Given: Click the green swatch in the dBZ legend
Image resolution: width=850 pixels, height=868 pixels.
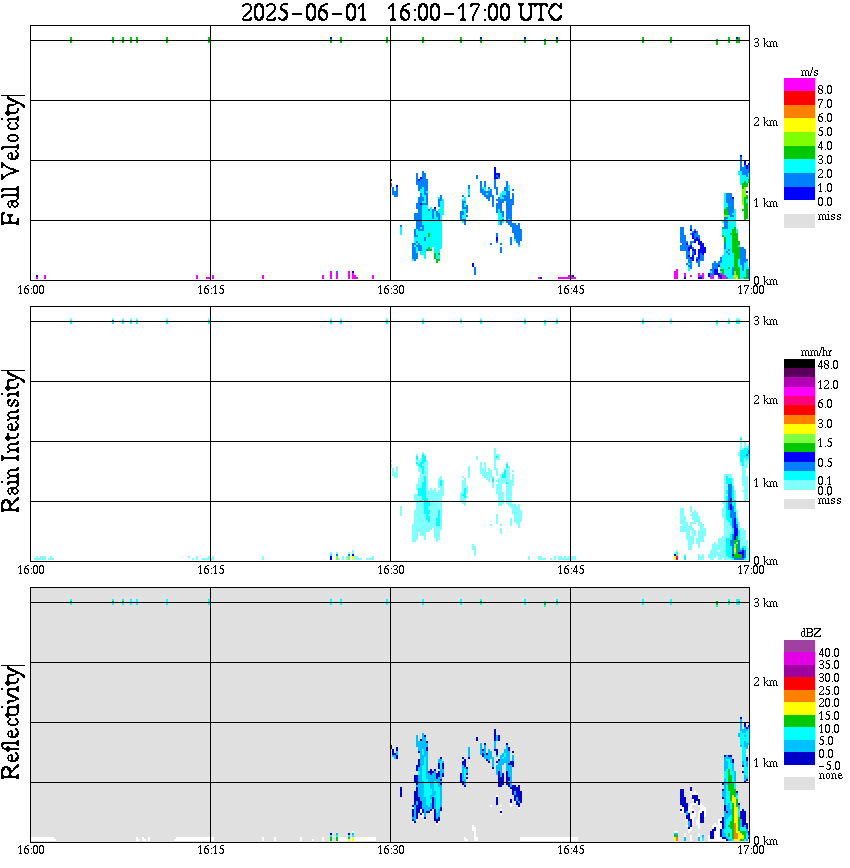Looking at the screenshot, I should (799, 721).
